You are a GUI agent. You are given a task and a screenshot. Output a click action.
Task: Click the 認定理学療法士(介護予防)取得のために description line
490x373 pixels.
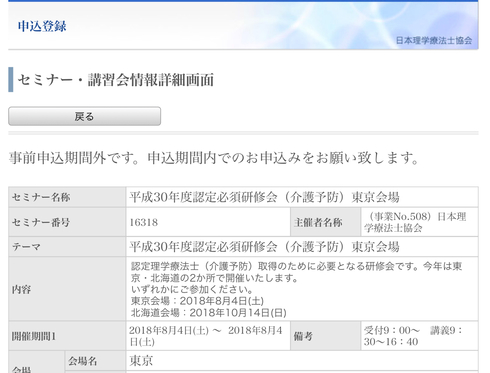297,266
